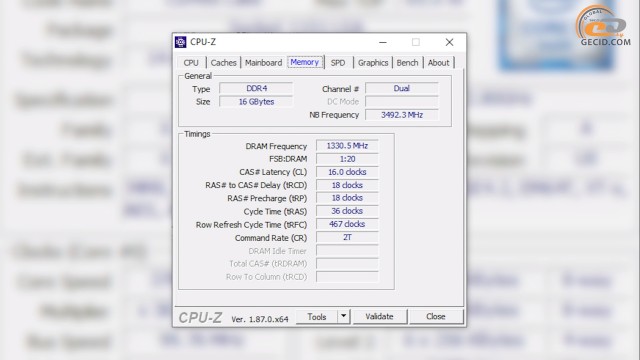Click the Tools button

pyautogui.click(x=317, y=317)
